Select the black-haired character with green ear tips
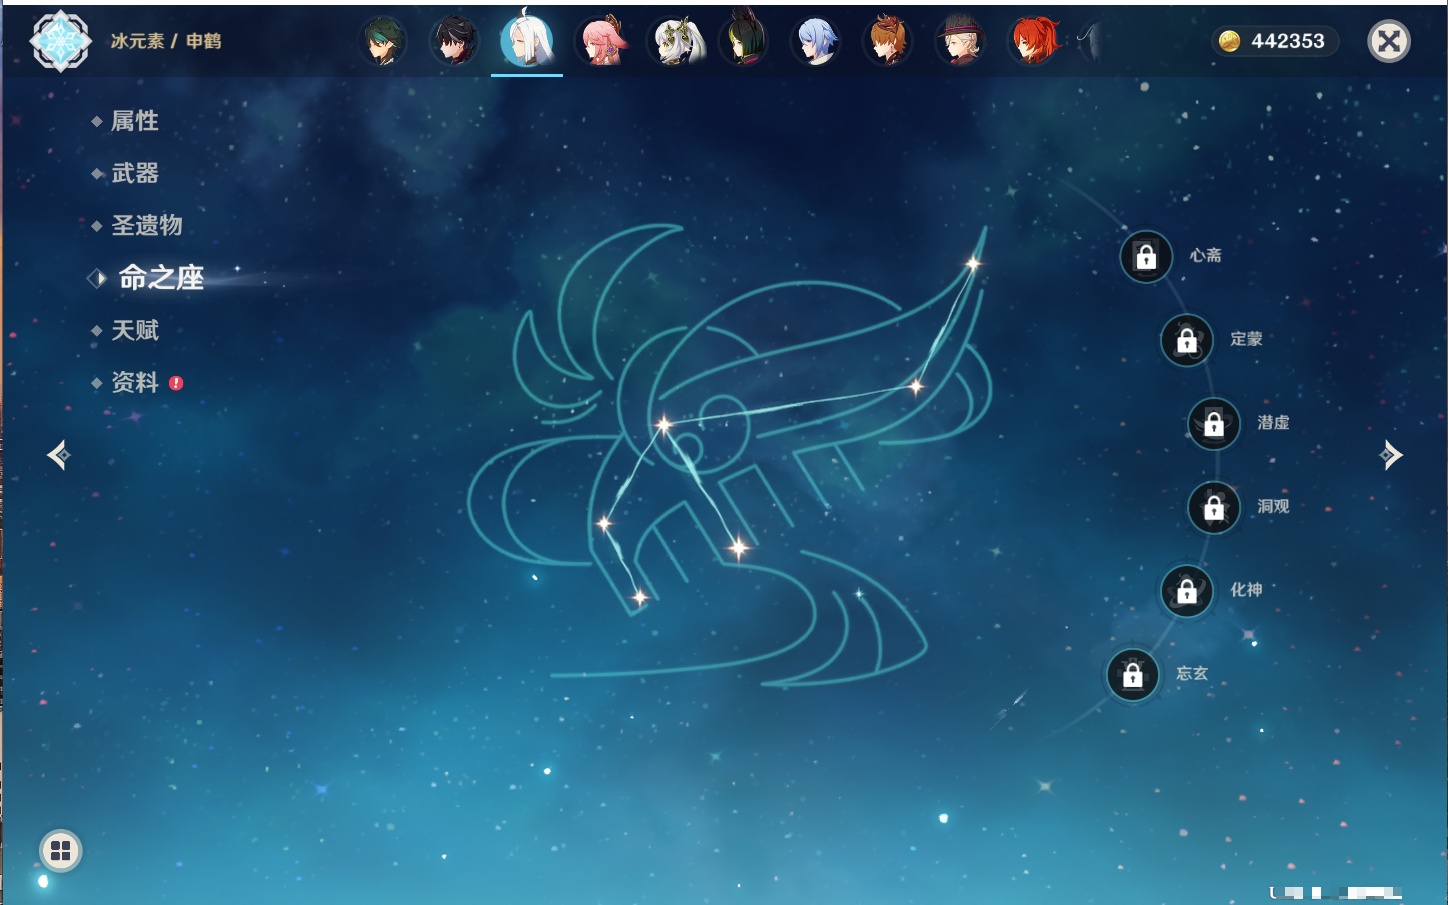The image size is (1448, 905). pos(744,42)
